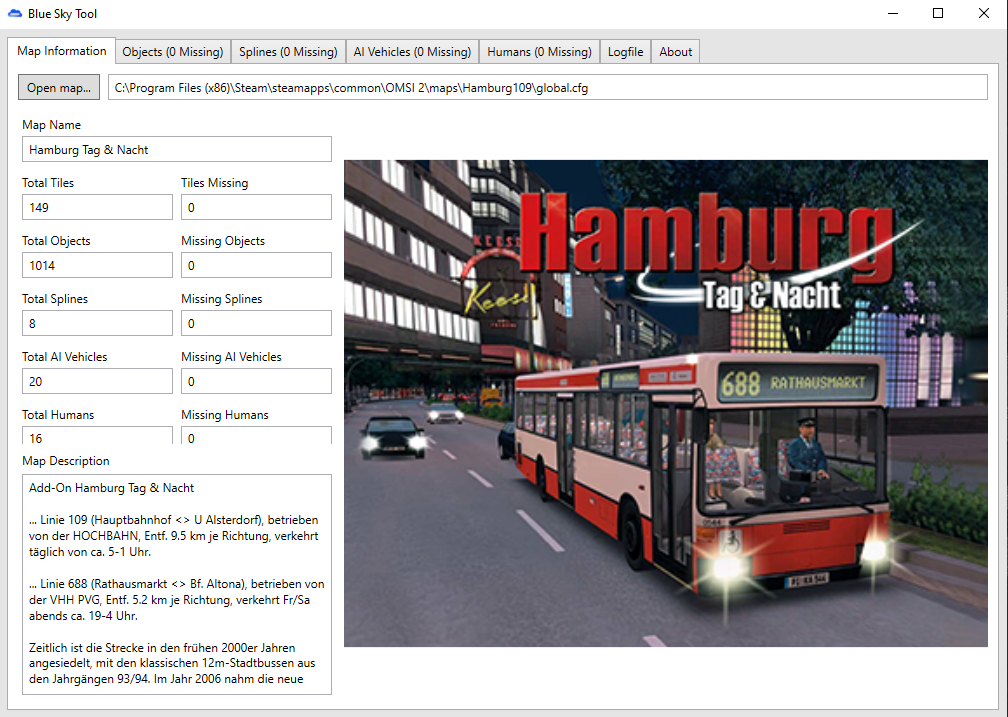
Task: Open the Logfile tab
Action: (x=626, y=52)
